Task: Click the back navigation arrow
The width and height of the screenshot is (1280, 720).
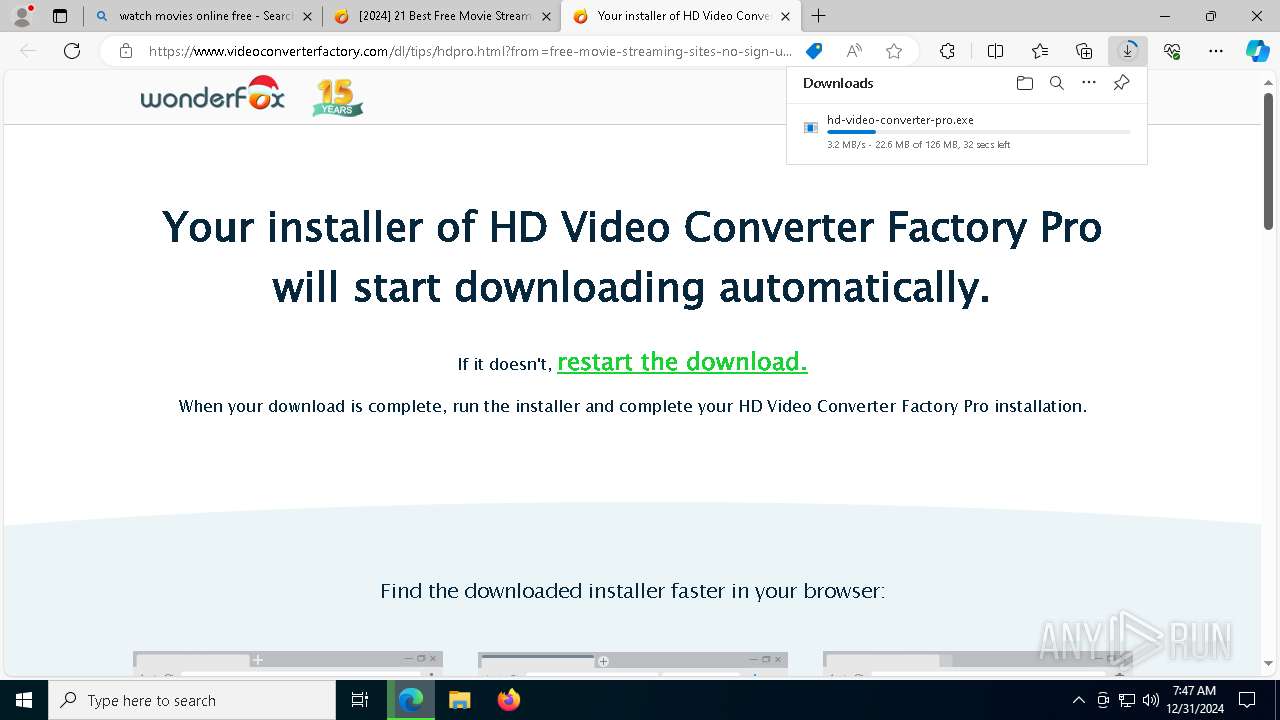Action: point(28,51)
